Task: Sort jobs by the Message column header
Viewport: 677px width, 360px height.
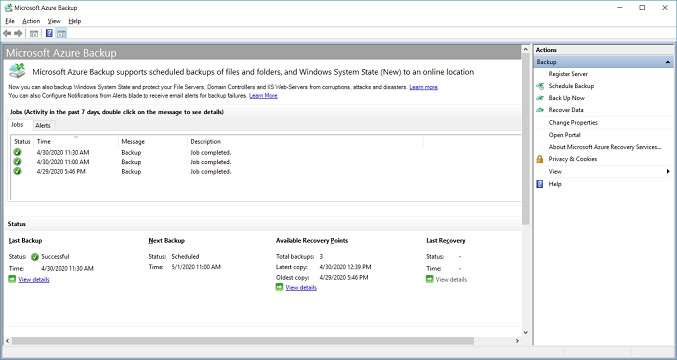Action: coord(153,141)
